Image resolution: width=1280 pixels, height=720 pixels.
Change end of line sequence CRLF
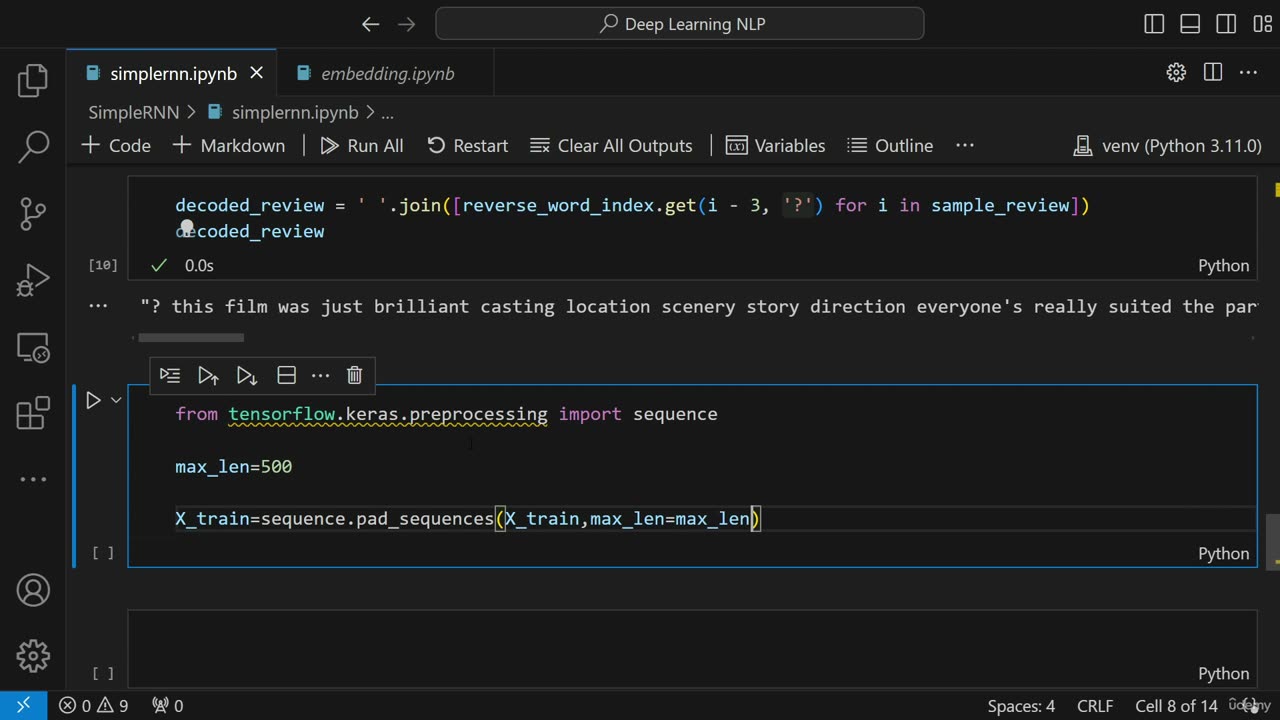(x=1095, y=706)
